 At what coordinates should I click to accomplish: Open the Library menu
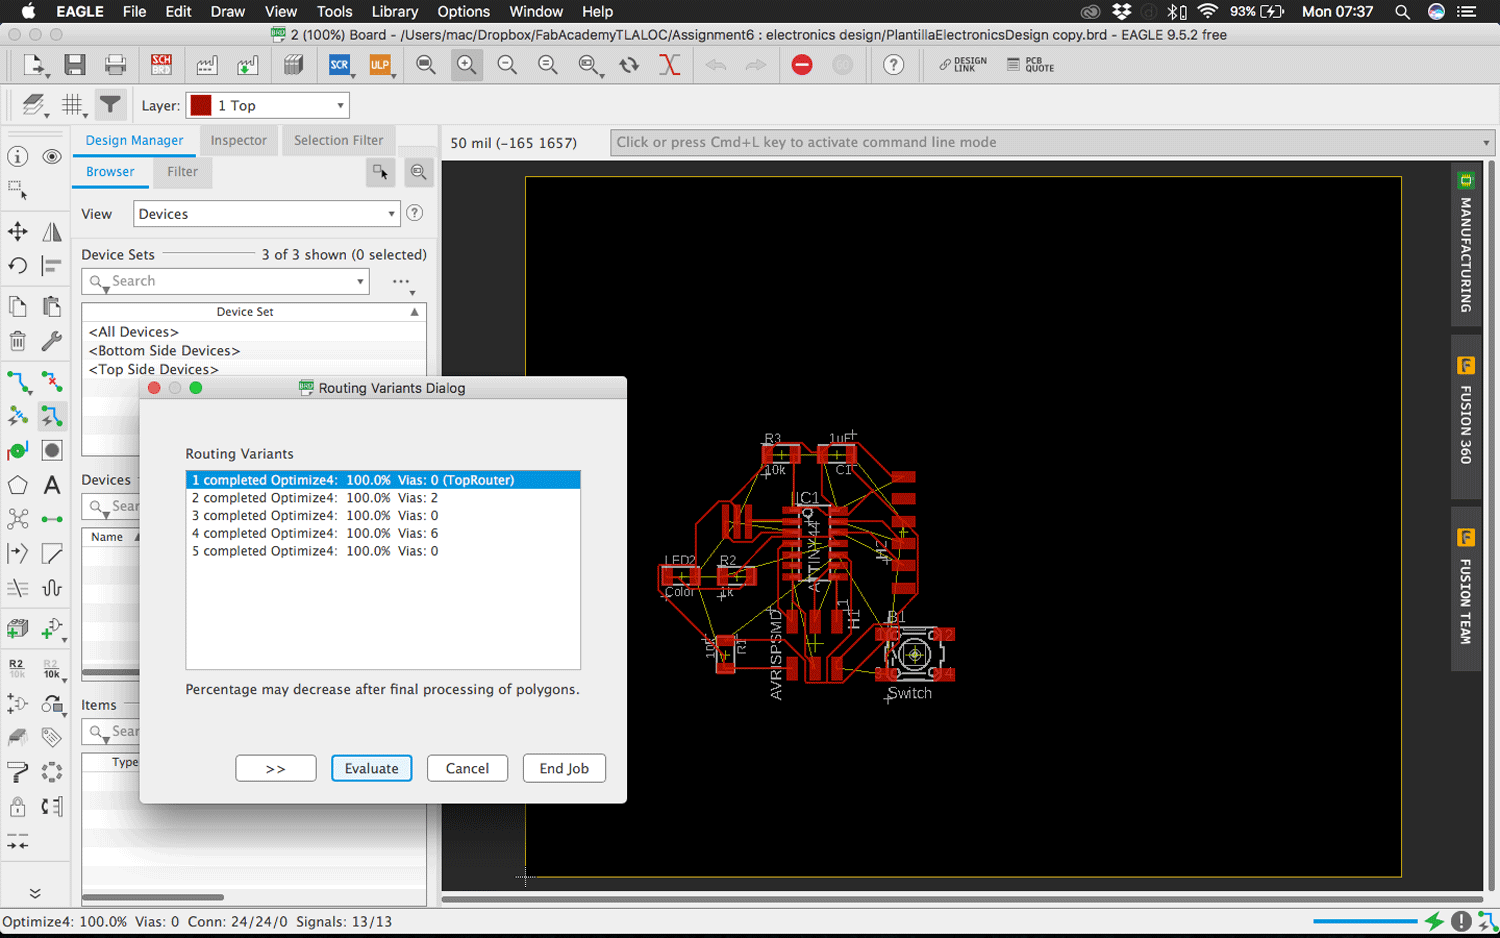point(394,12)
